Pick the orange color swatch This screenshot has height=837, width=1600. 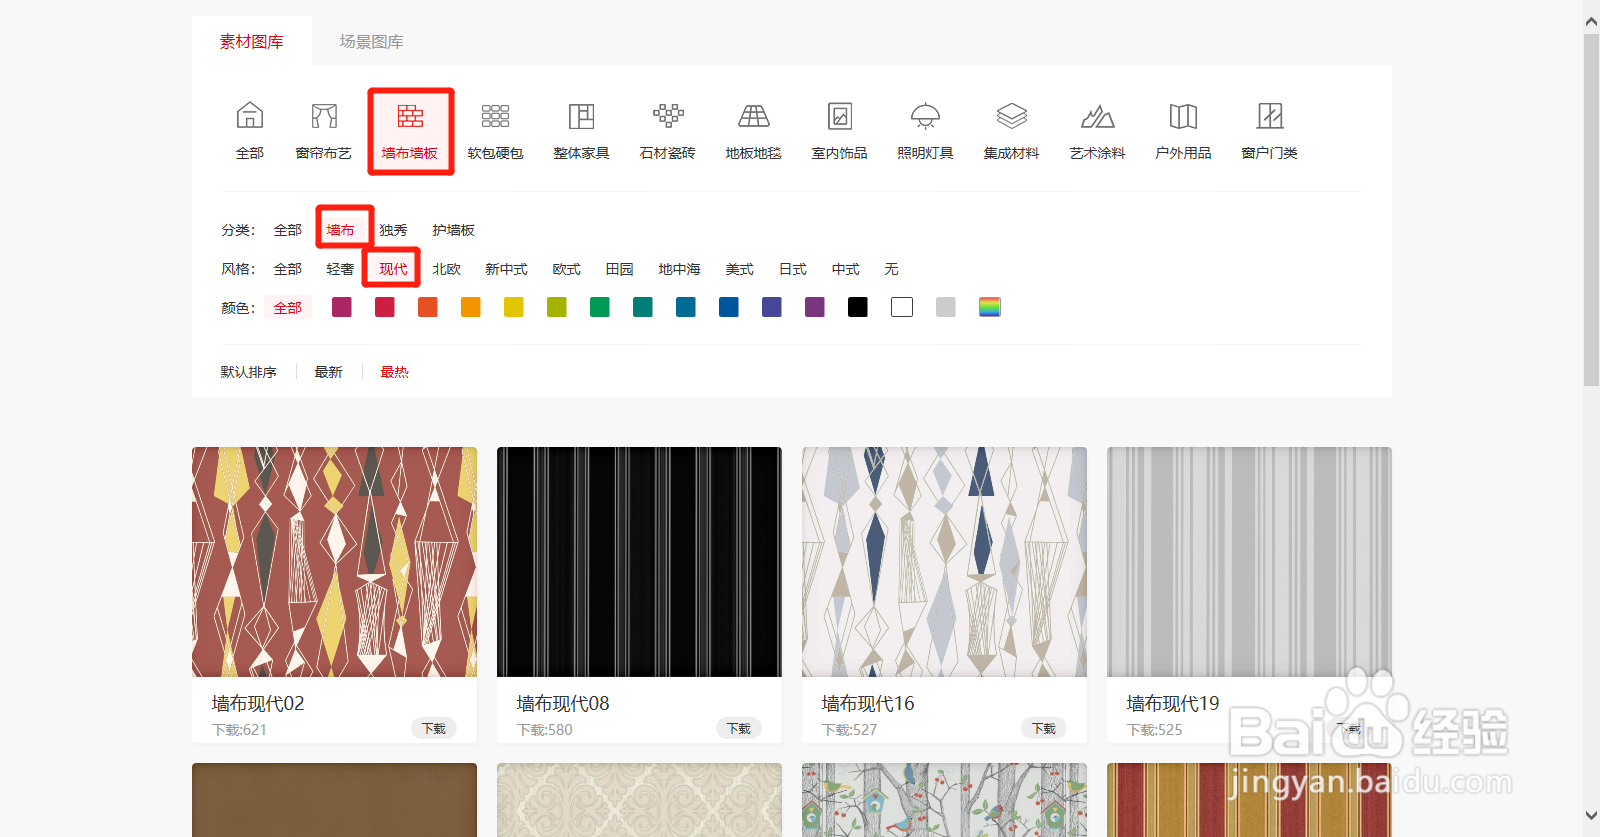pos(471,307)
